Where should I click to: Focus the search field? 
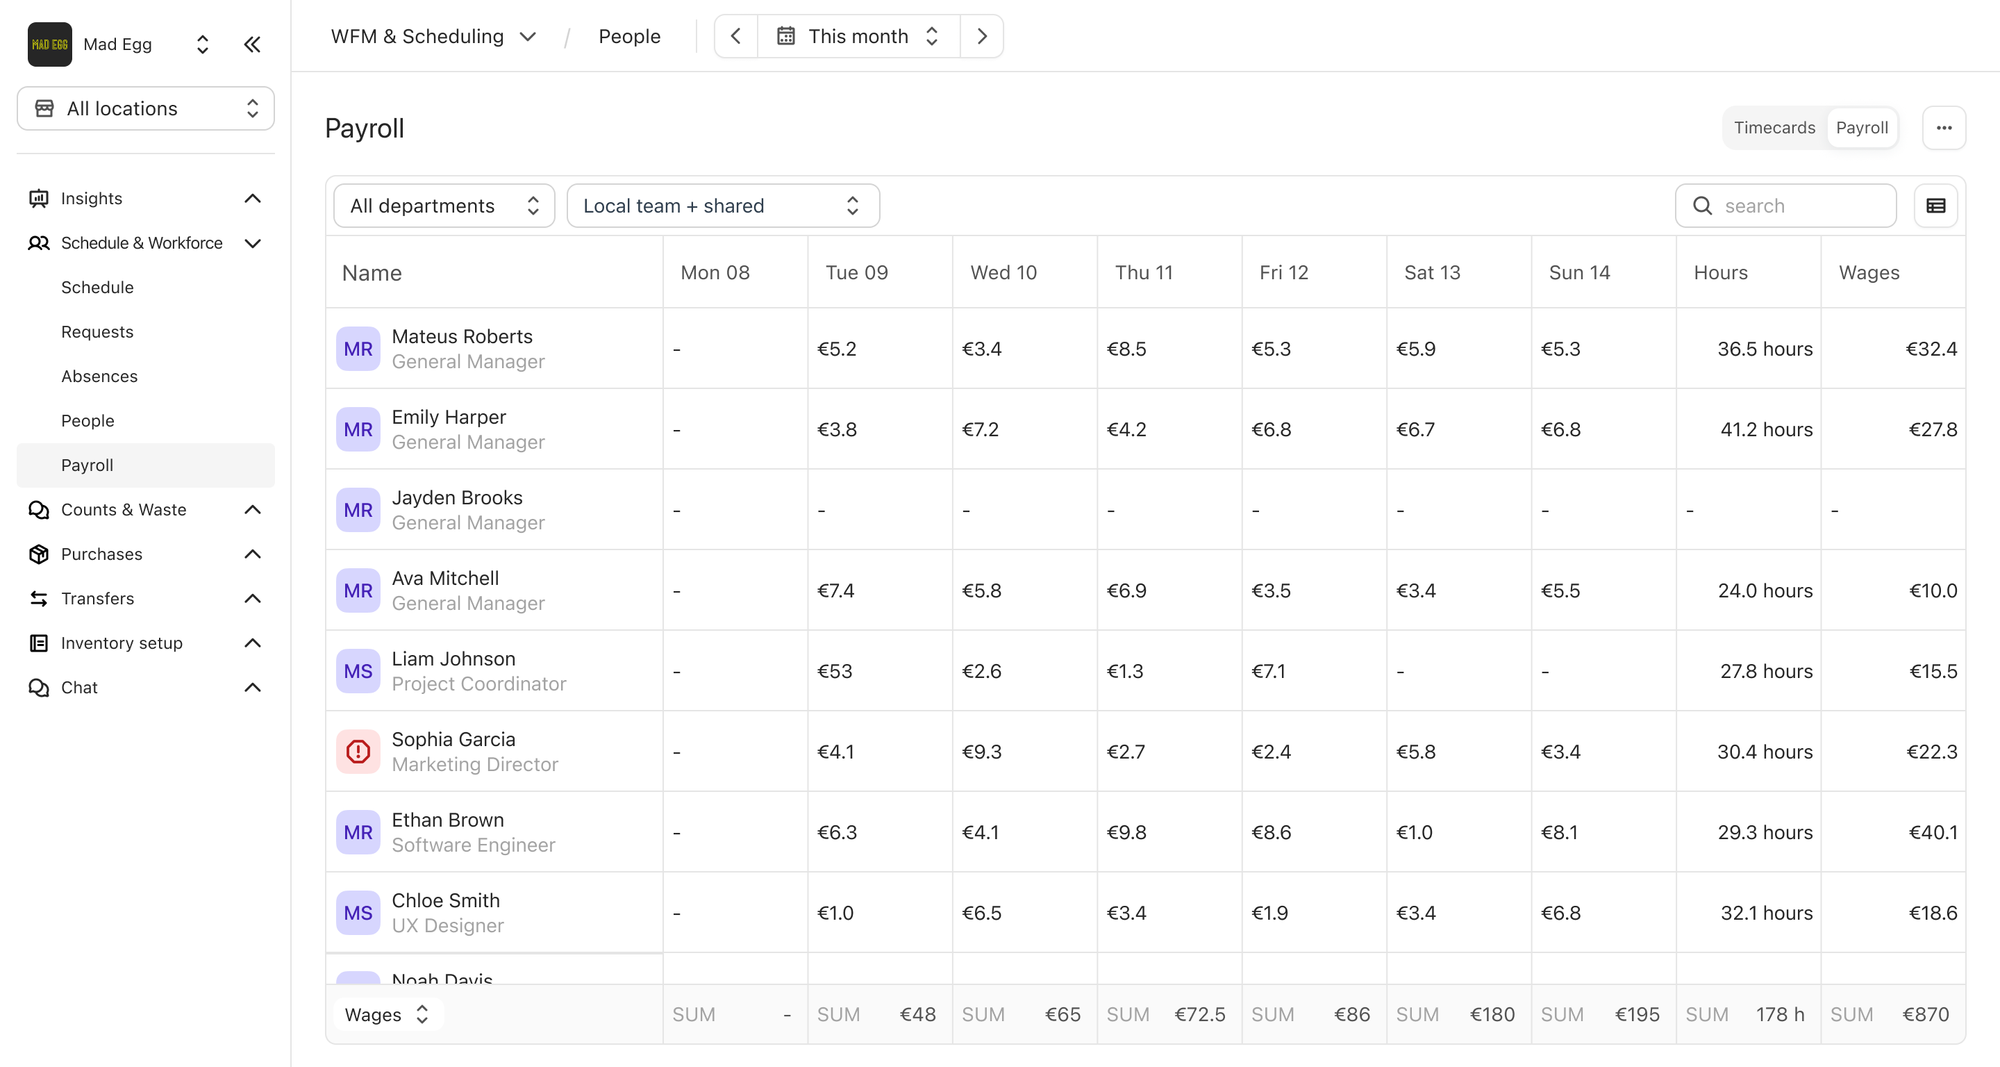[x=1786, y=206]
